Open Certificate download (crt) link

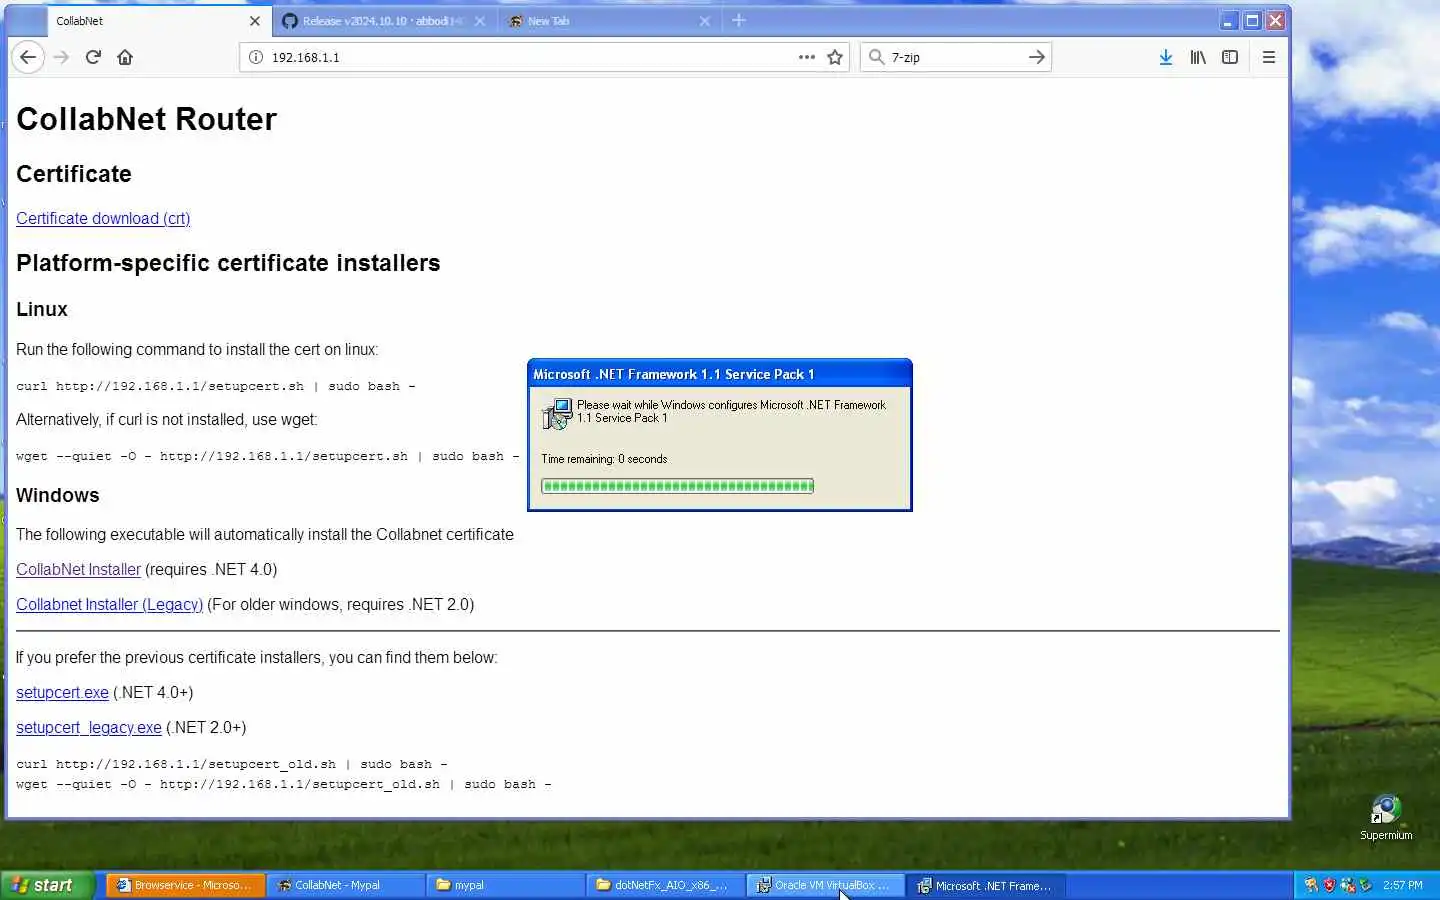point(103,218)
